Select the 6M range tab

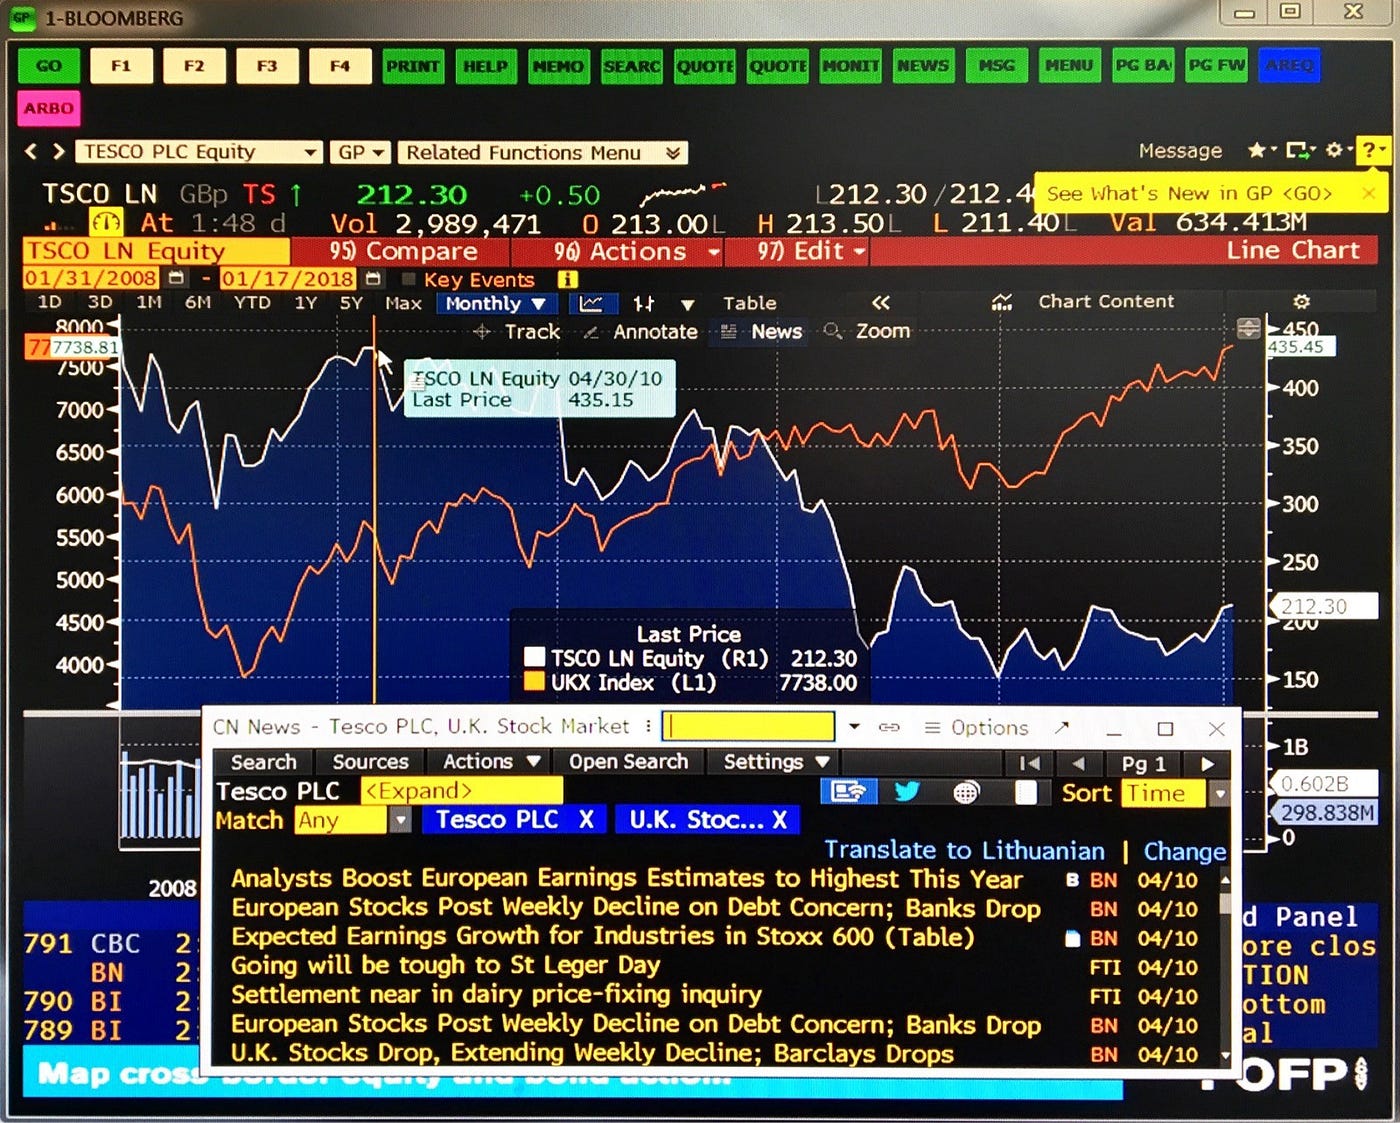click(198, 302)
